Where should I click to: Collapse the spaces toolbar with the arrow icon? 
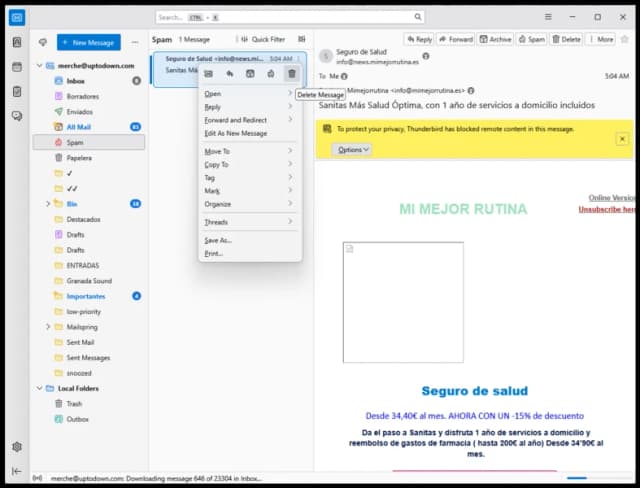(x=17, y=471)
